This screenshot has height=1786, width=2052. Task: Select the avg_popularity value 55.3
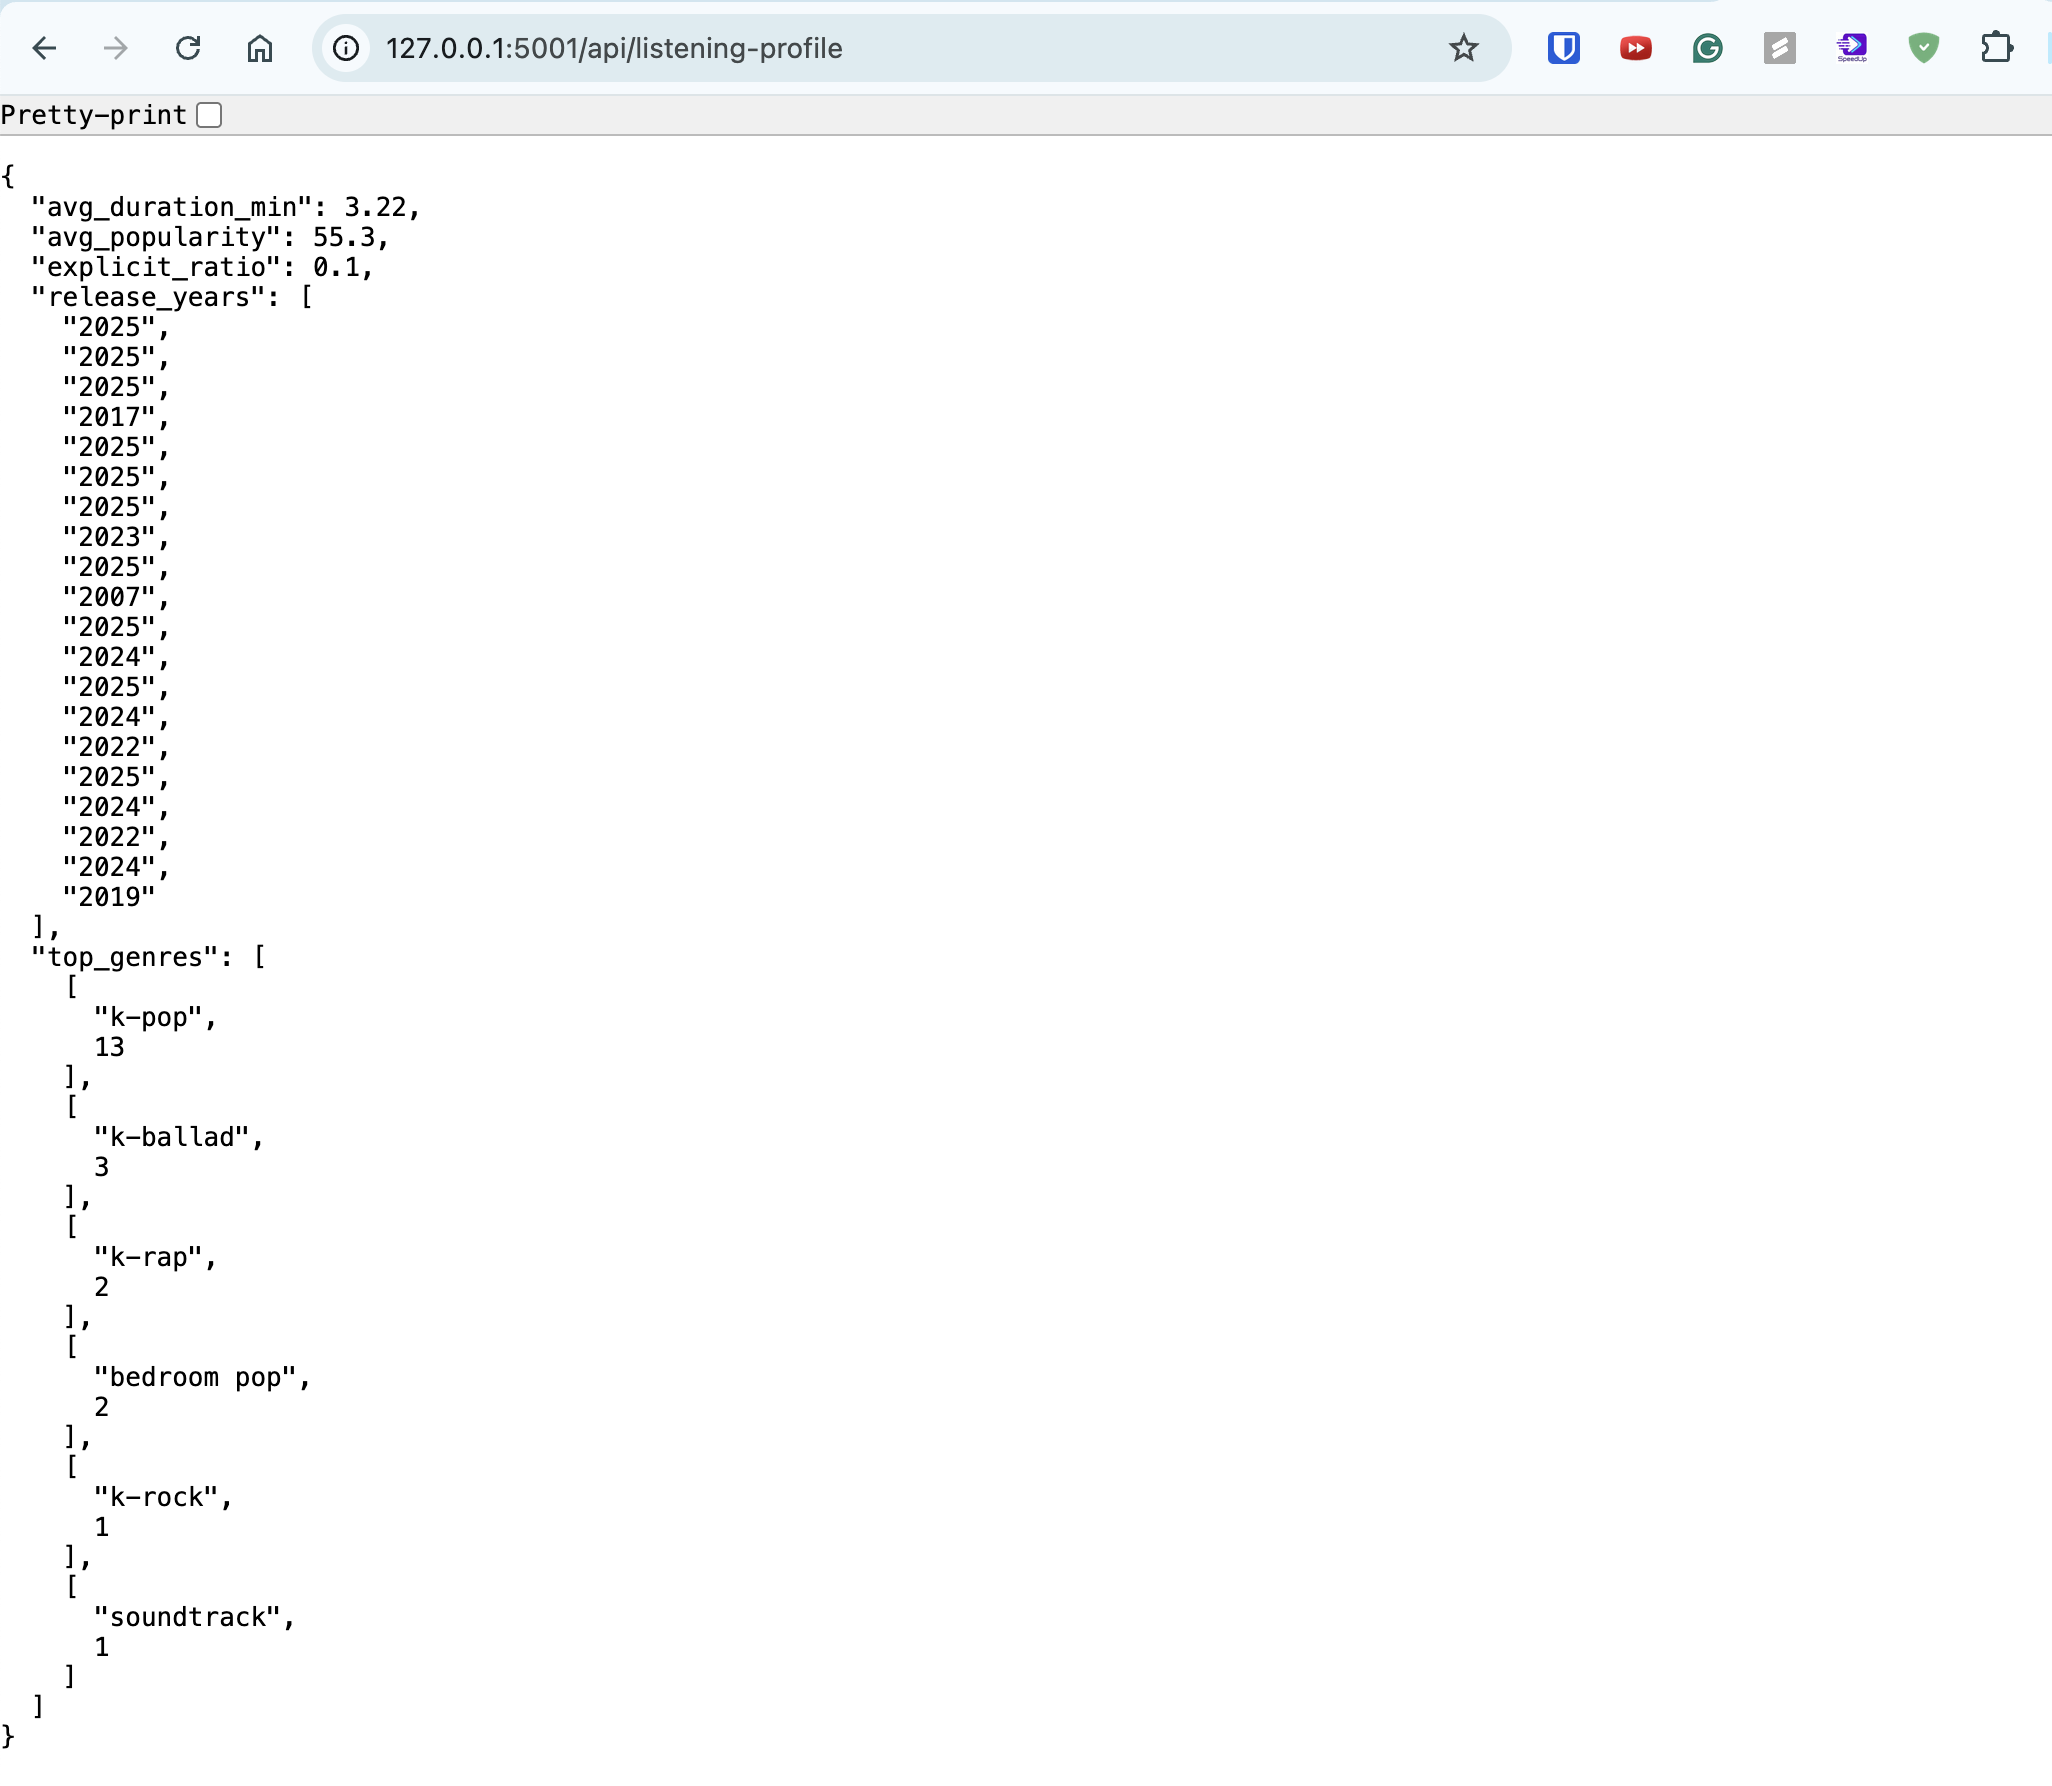(345, 237)
